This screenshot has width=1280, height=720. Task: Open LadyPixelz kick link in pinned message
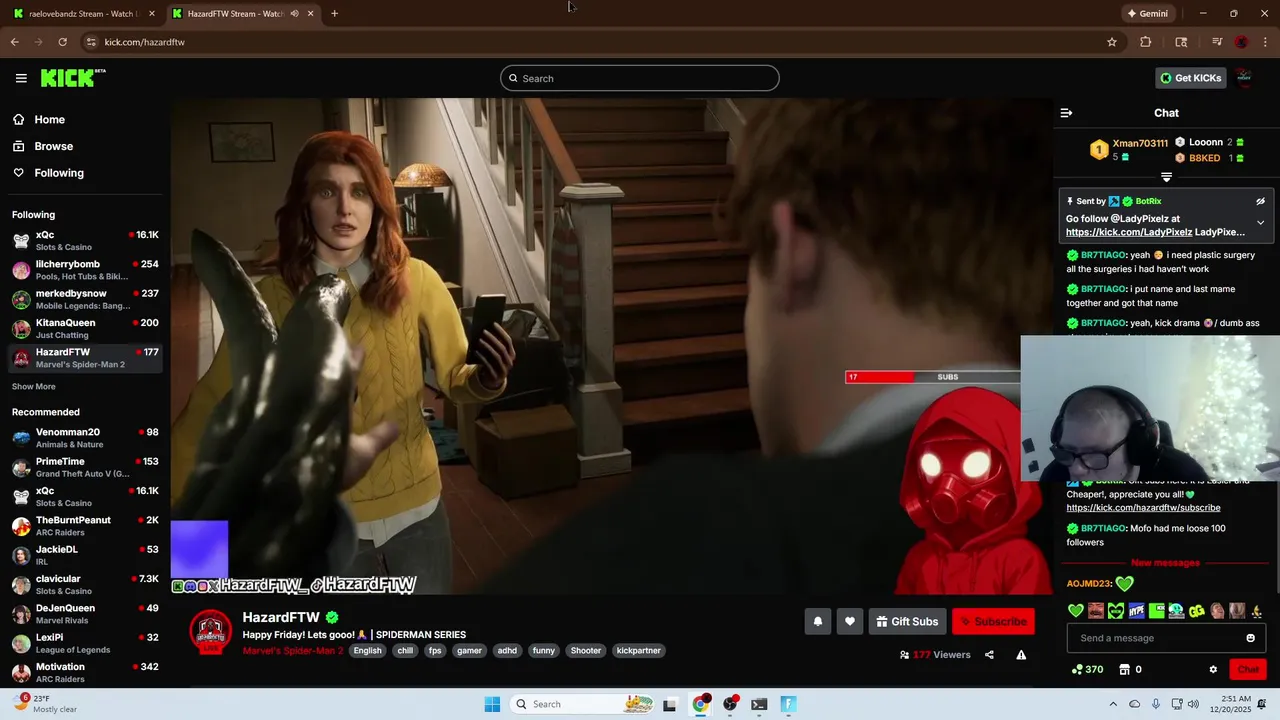[1128, 232]
